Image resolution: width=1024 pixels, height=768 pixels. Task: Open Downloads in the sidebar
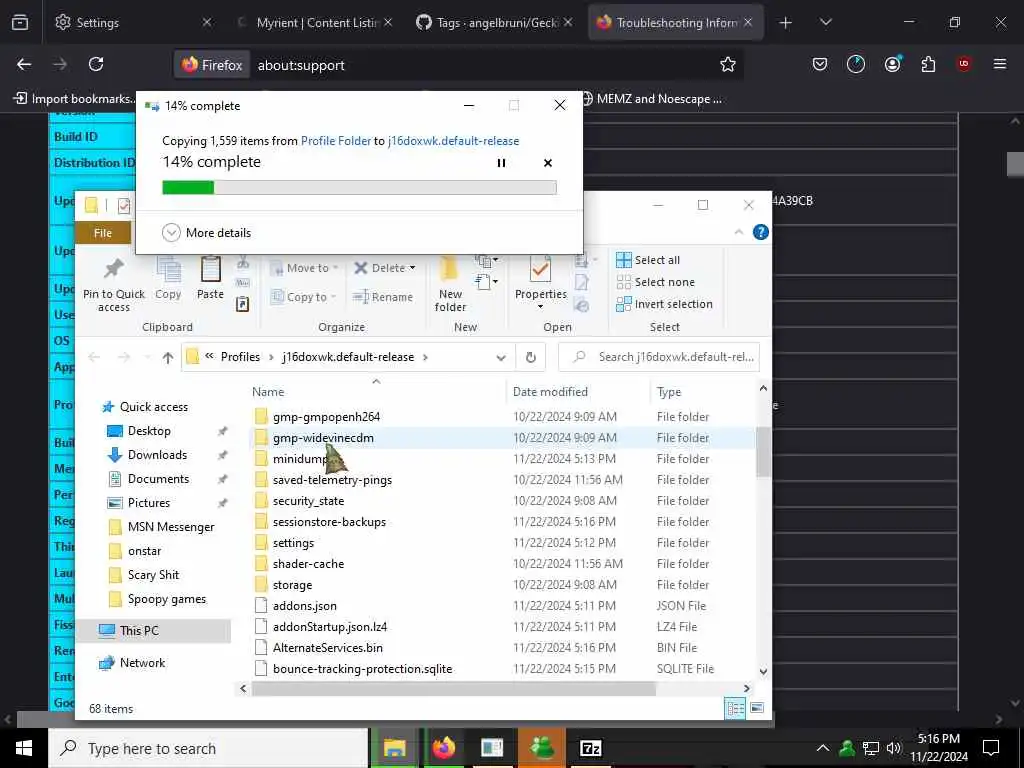pos(157,455)
